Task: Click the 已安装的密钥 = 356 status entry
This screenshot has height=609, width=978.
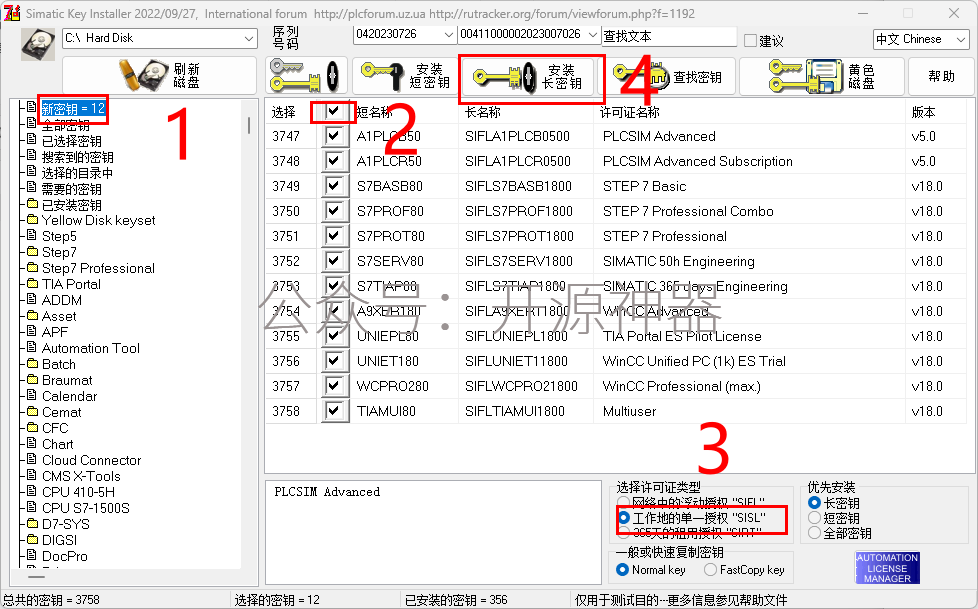Action: (x=456, y=600)
